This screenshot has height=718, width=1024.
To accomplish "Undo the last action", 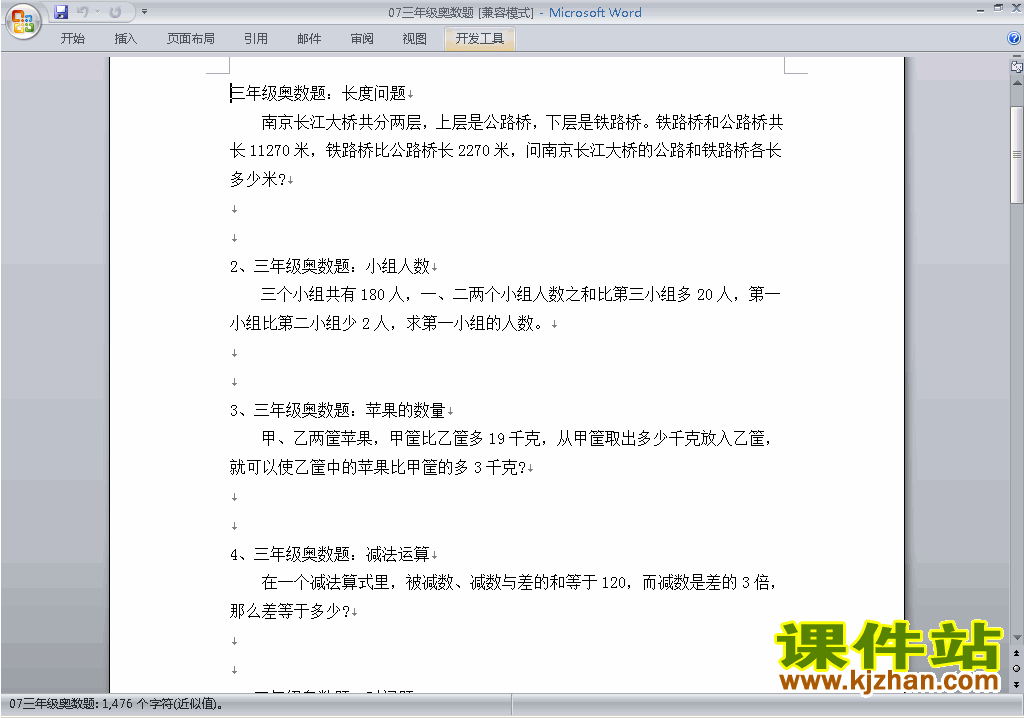I will coord(82,12).
